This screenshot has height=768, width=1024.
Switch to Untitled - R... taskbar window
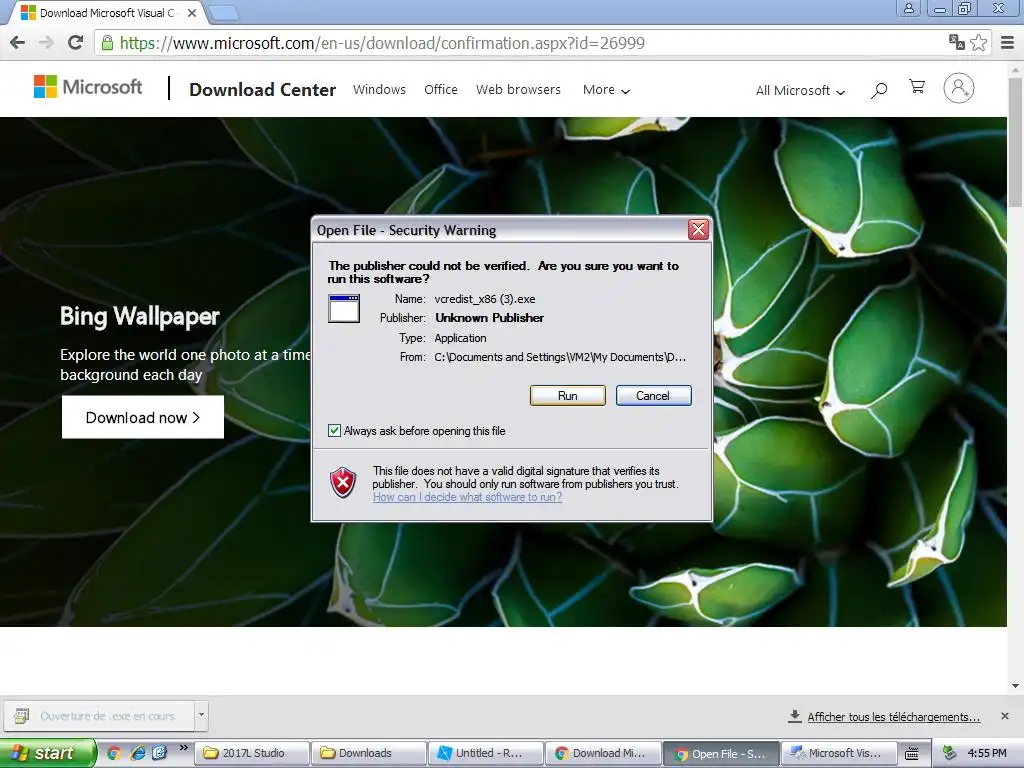pyautogui.click(x=486, y=753)
